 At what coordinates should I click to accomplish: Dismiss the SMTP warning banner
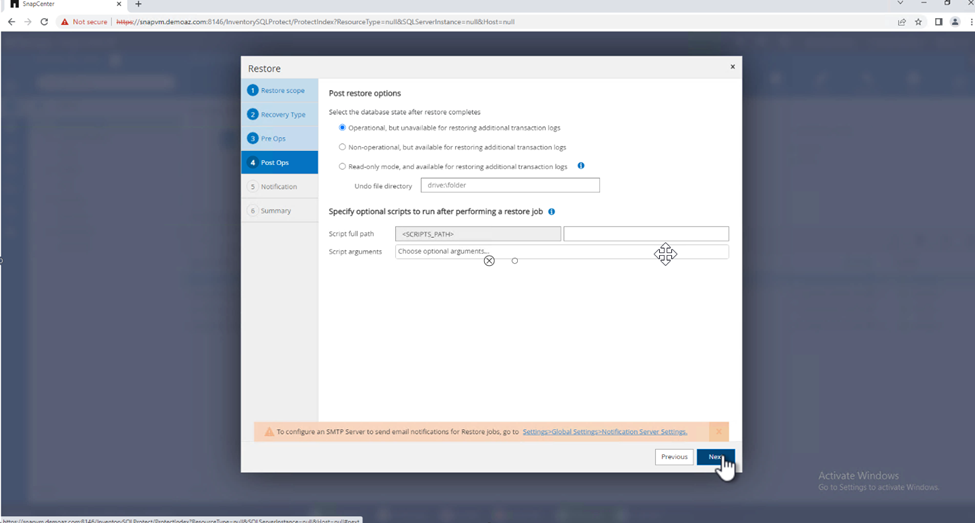pyautogui.click(x=718, y=432)
